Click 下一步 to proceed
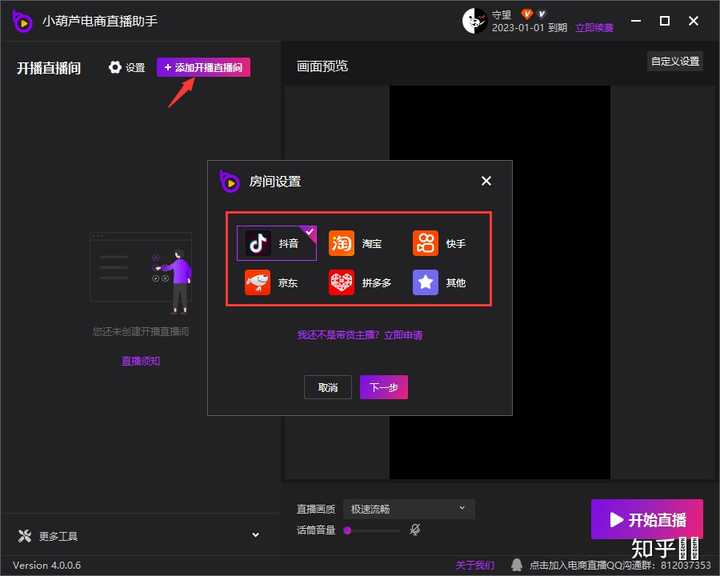The width and height of the screenshot is (720, 576). [x=384, y=387]
